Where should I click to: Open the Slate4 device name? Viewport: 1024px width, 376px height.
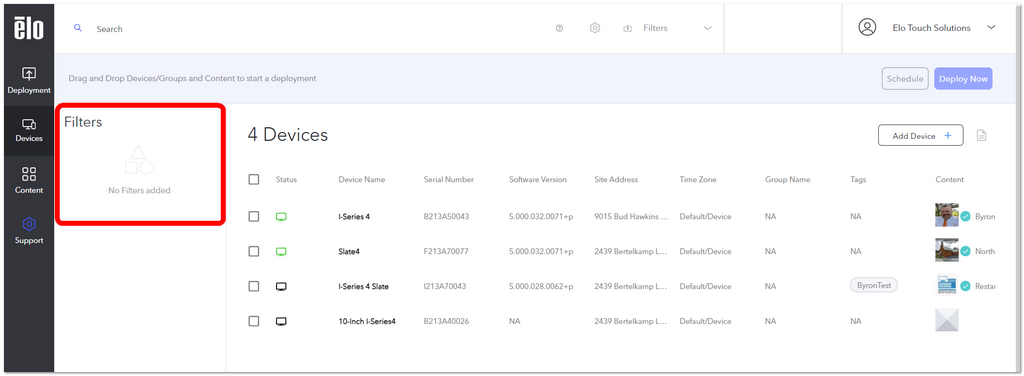pos(349,251)
